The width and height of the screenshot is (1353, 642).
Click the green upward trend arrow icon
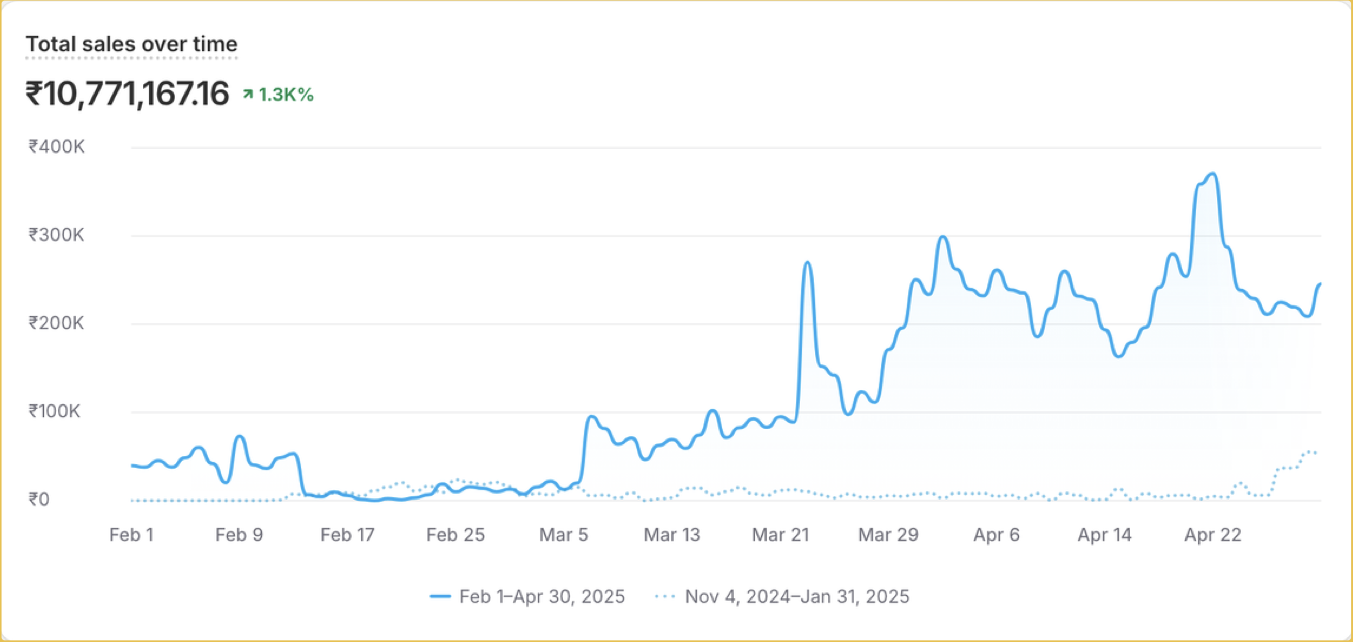(248, 95)
